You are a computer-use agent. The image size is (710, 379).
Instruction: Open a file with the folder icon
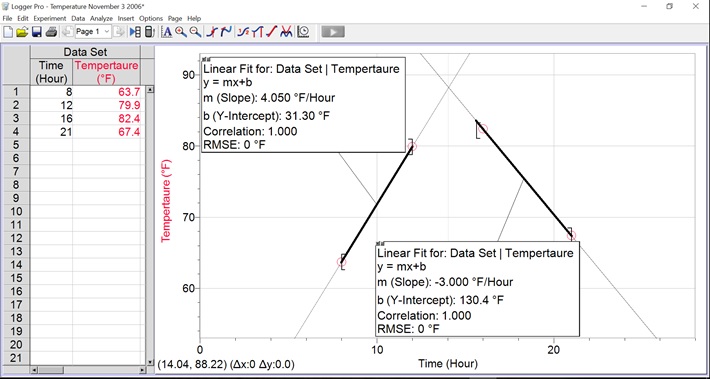point(22,32)
